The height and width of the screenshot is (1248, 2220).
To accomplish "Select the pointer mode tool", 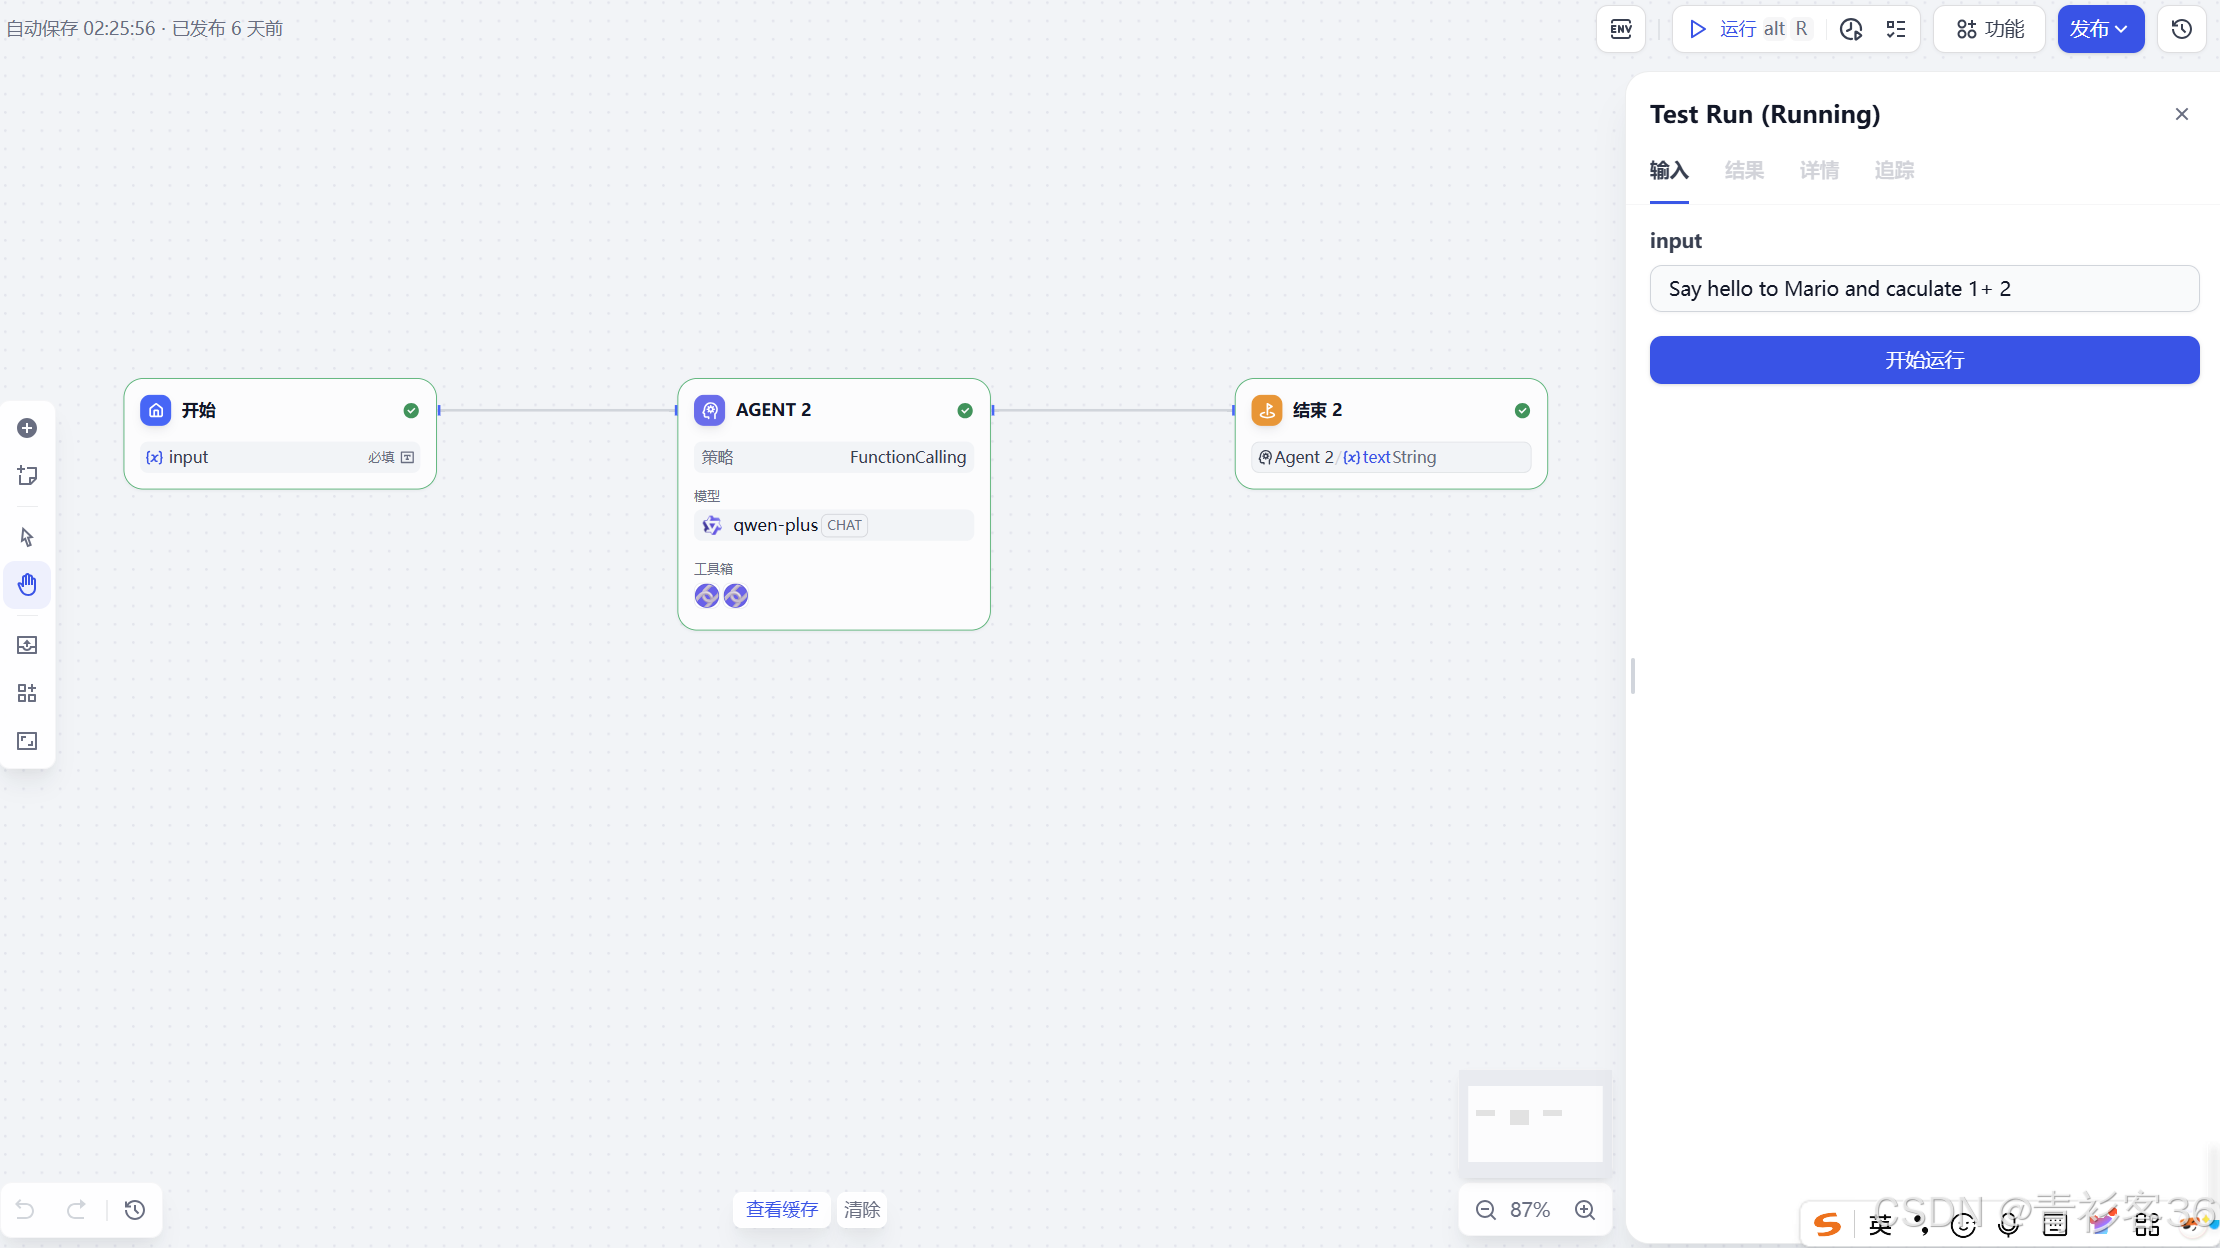I will pos(27,537).
